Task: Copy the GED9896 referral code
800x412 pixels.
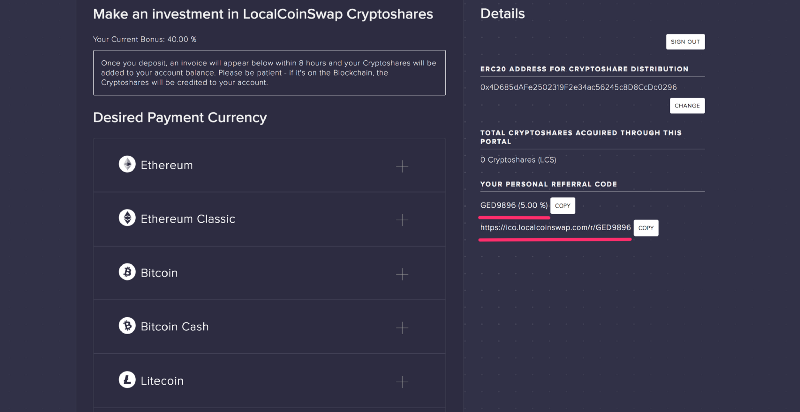Action: pyautogui.click(x=563, y=205)
